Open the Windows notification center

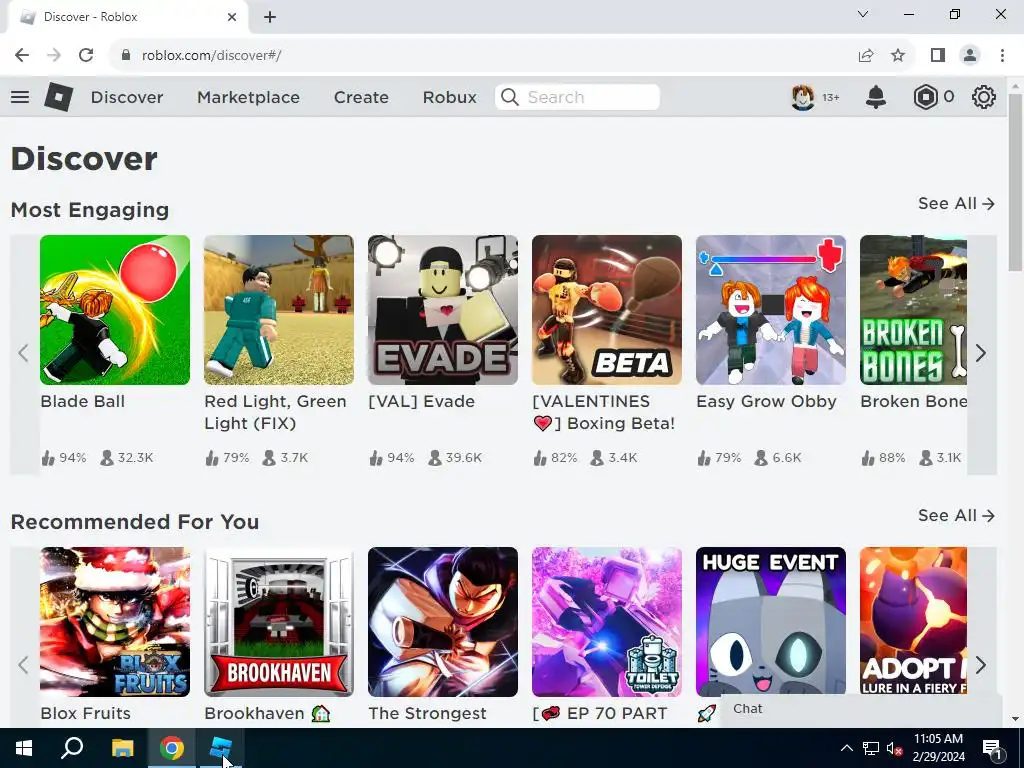992,748
